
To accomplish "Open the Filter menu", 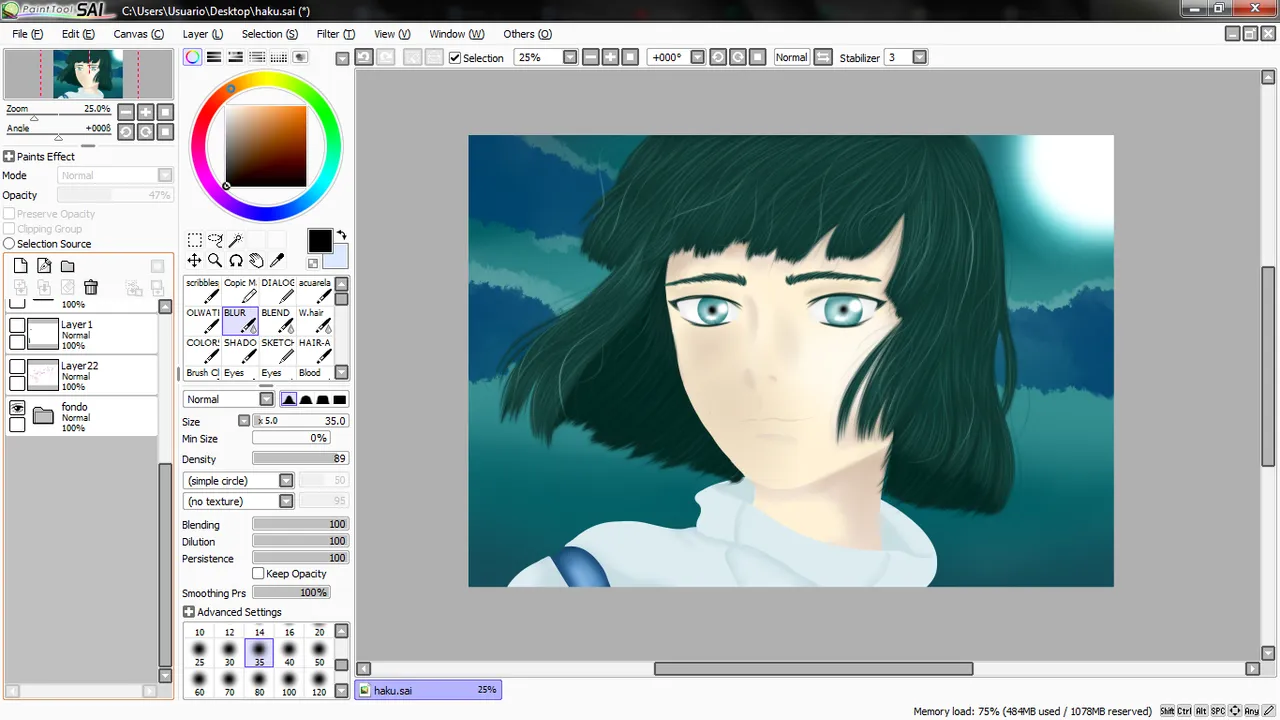I will 335,34.
